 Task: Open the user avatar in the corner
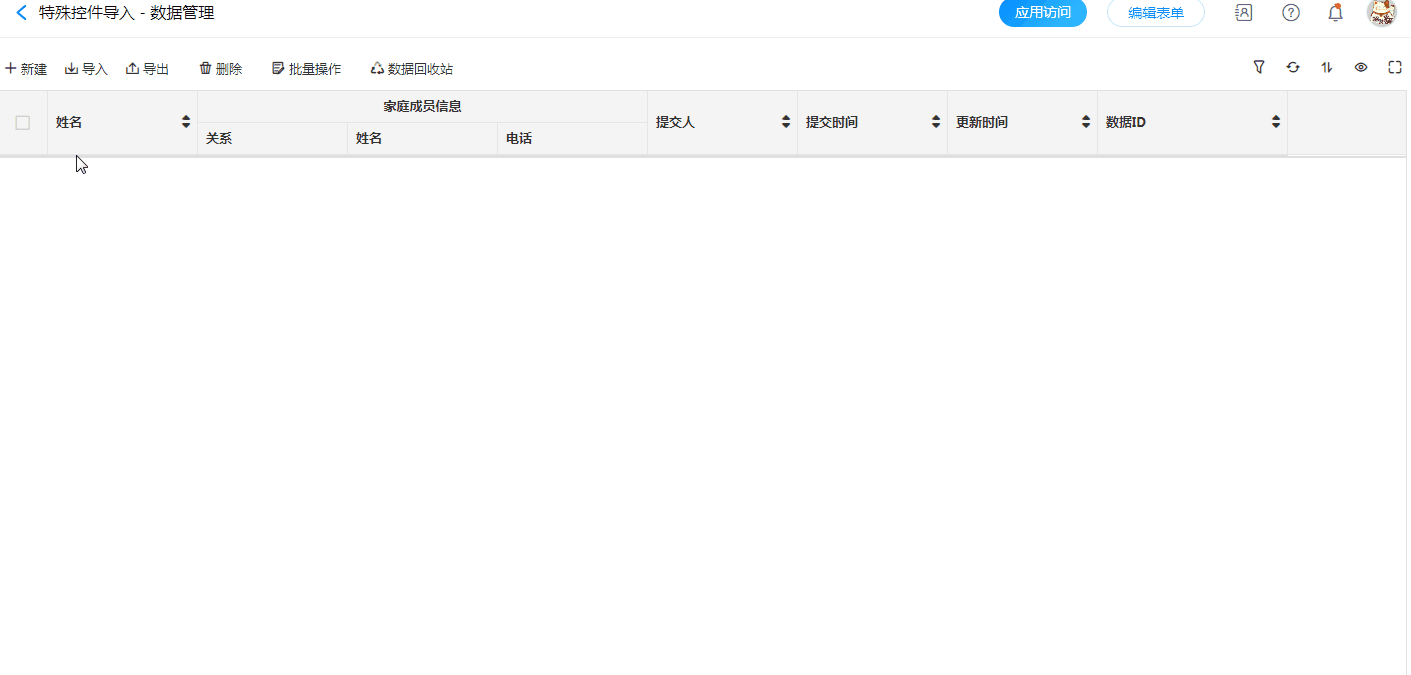(x=1382, y=13)
